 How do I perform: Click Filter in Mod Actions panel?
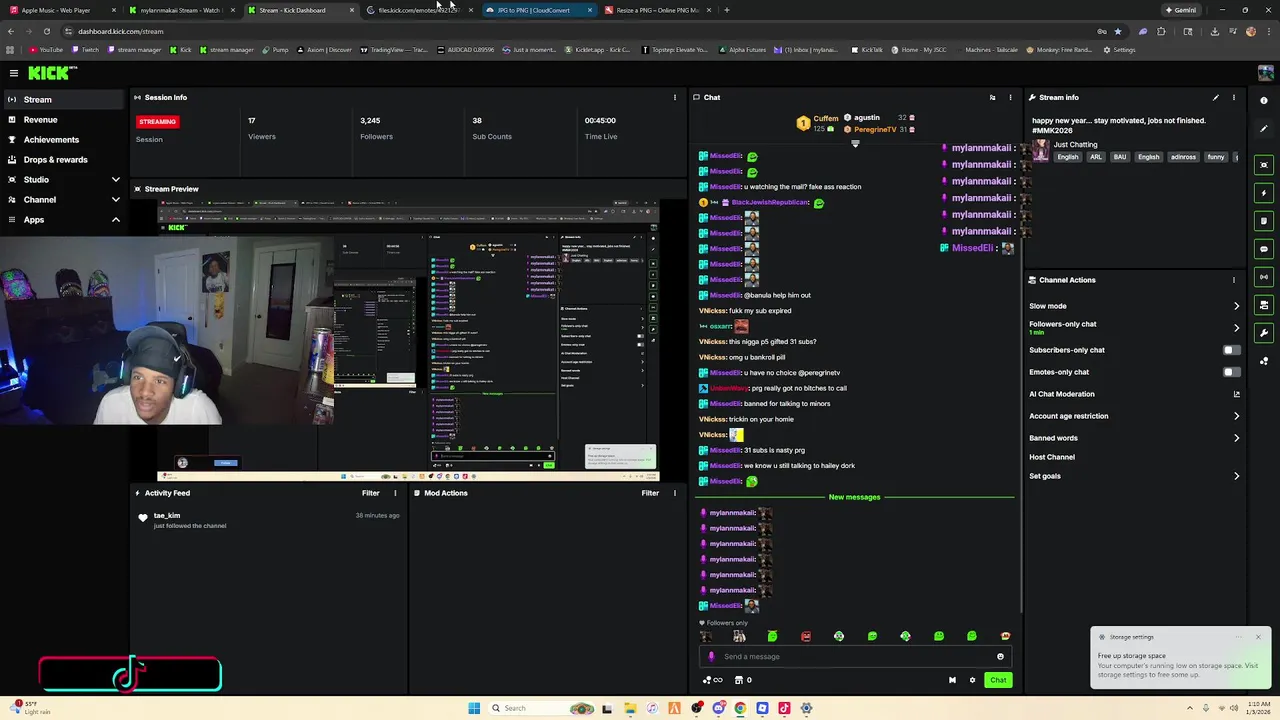[x=650, y=493]
